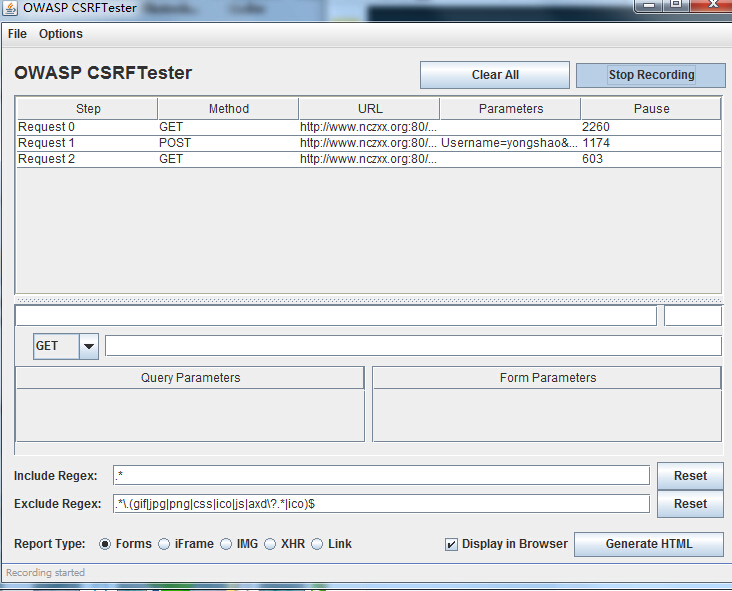Screen dimensions: 732x591
Task: Click Request 2's GET method cell
Action: coord(228,159)
